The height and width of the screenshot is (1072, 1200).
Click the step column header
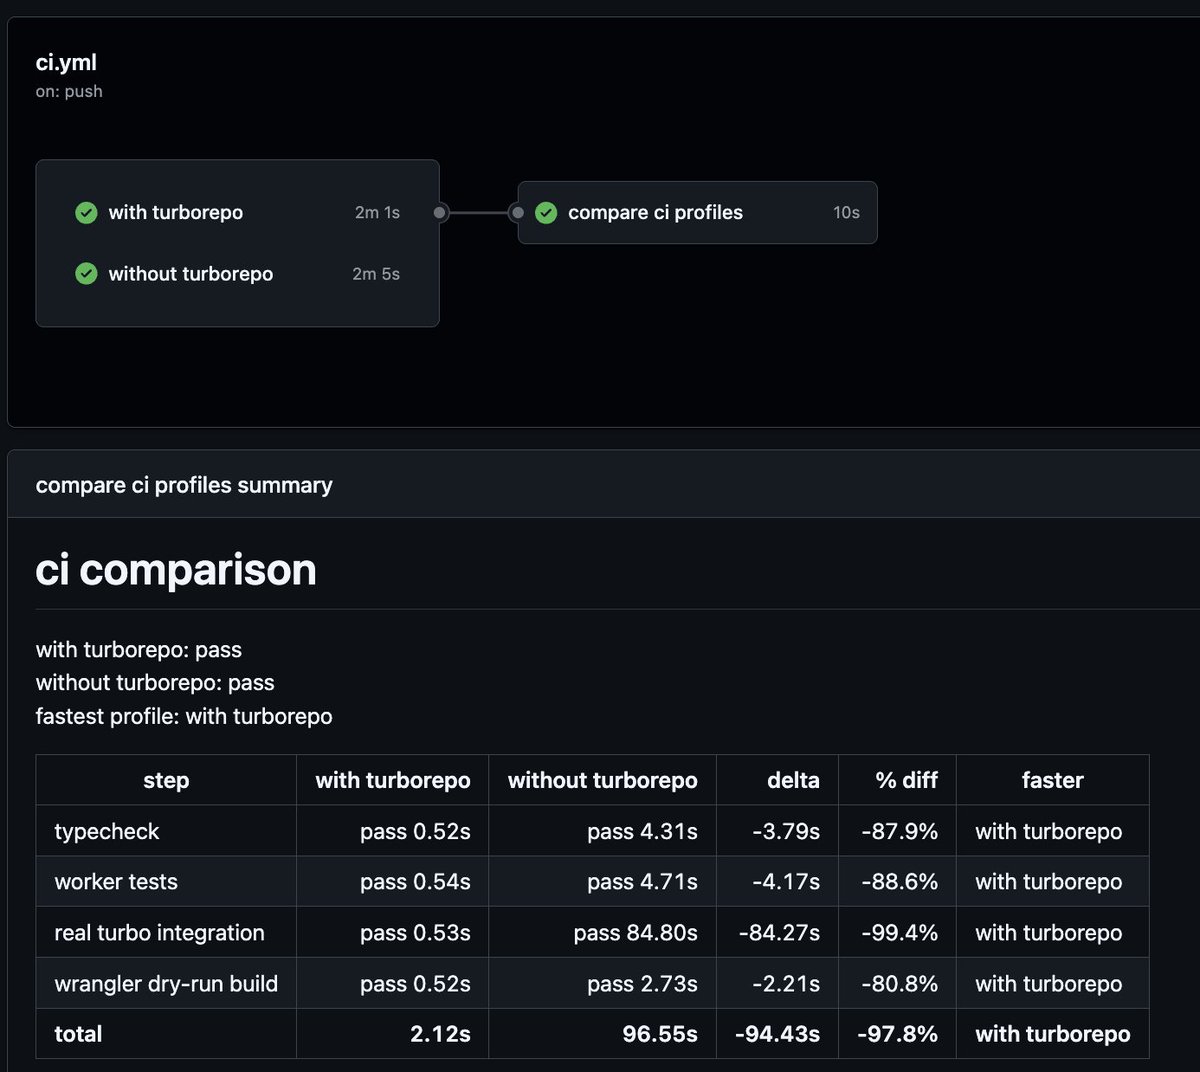(166, 780)
